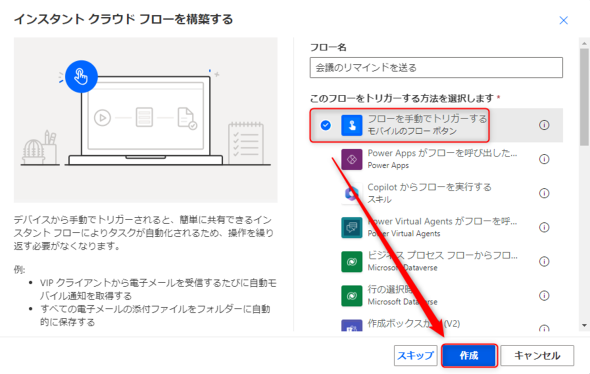Click the laptop illustration image
Screen dimensions: 590x374
click(x=146, y=120)
